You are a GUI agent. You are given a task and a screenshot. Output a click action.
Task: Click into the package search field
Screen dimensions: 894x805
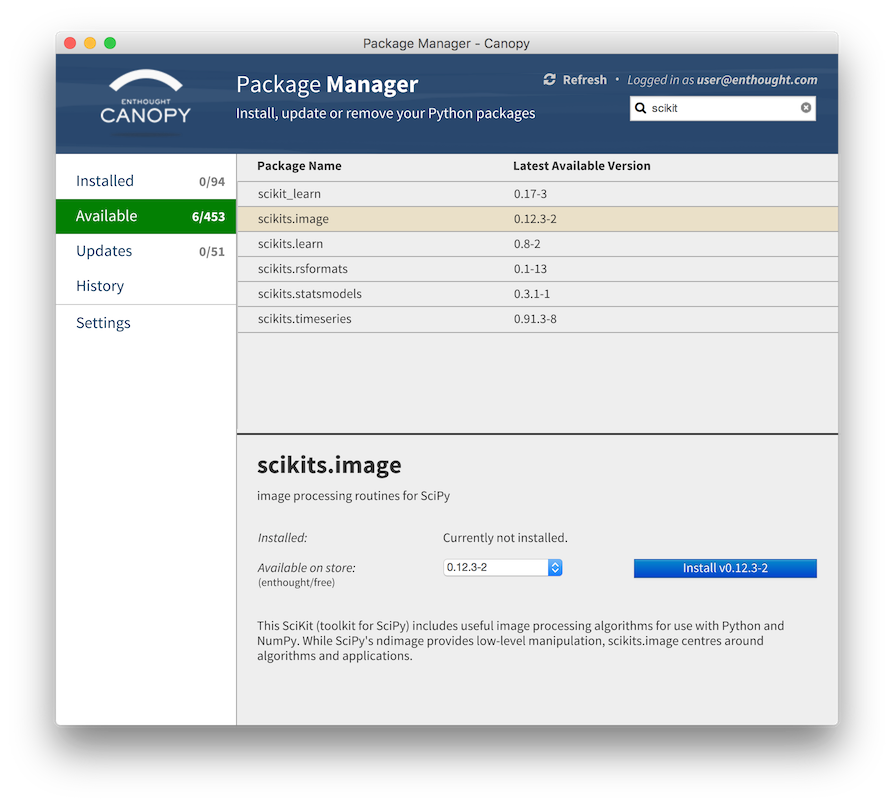click(722, 108)
